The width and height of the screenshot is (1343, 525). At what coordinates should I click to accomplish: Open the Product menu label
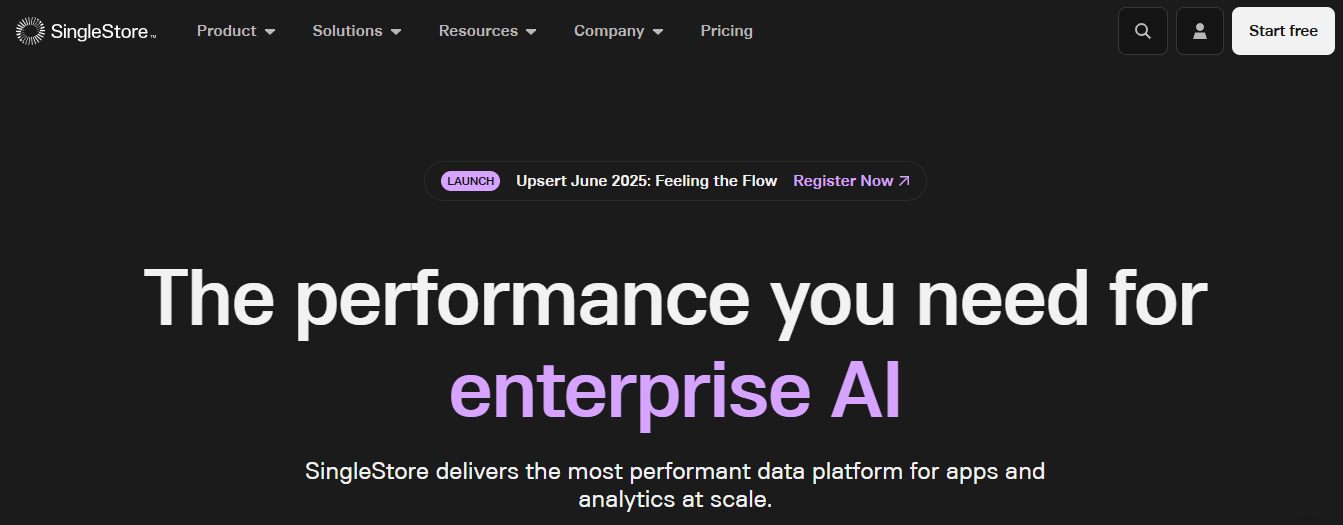(x=227, y=31)
